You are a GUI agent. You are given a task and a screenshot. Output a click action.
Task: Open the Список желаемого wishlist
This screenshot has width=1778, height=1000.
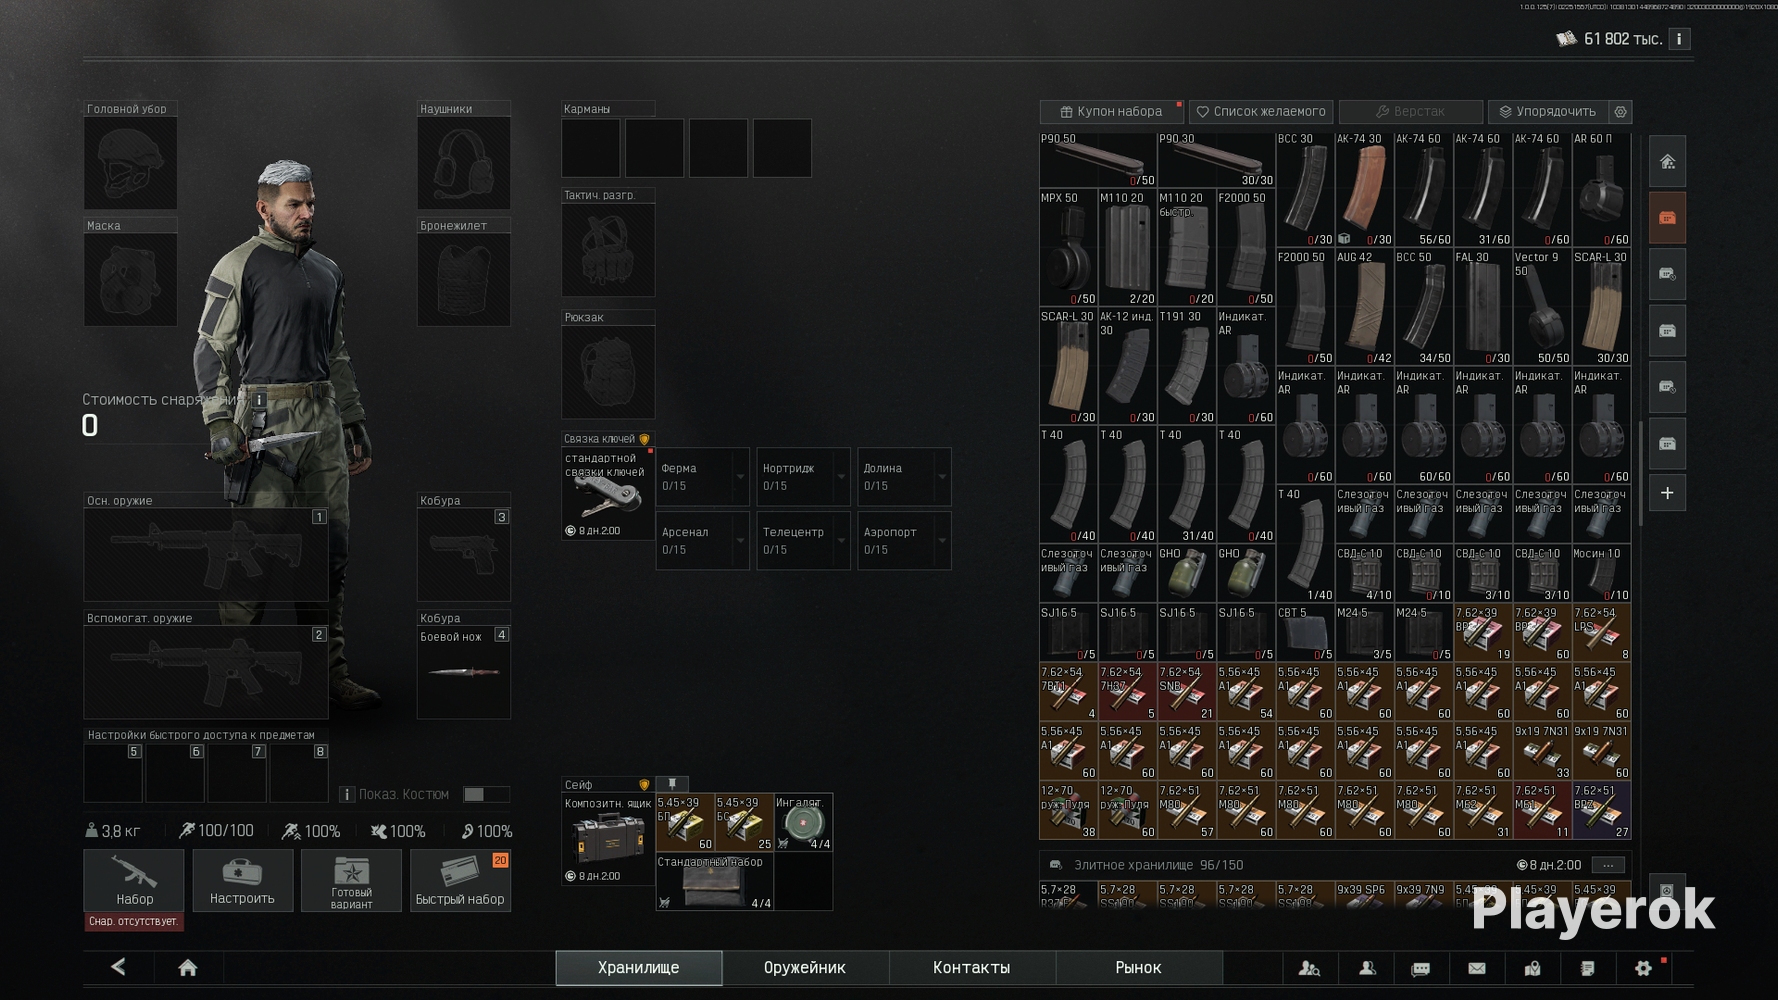[1262, 112]
